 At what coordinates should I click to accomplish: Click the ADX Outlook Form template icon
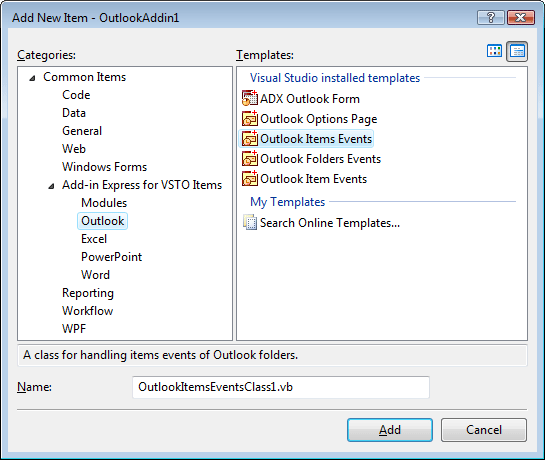250,98
